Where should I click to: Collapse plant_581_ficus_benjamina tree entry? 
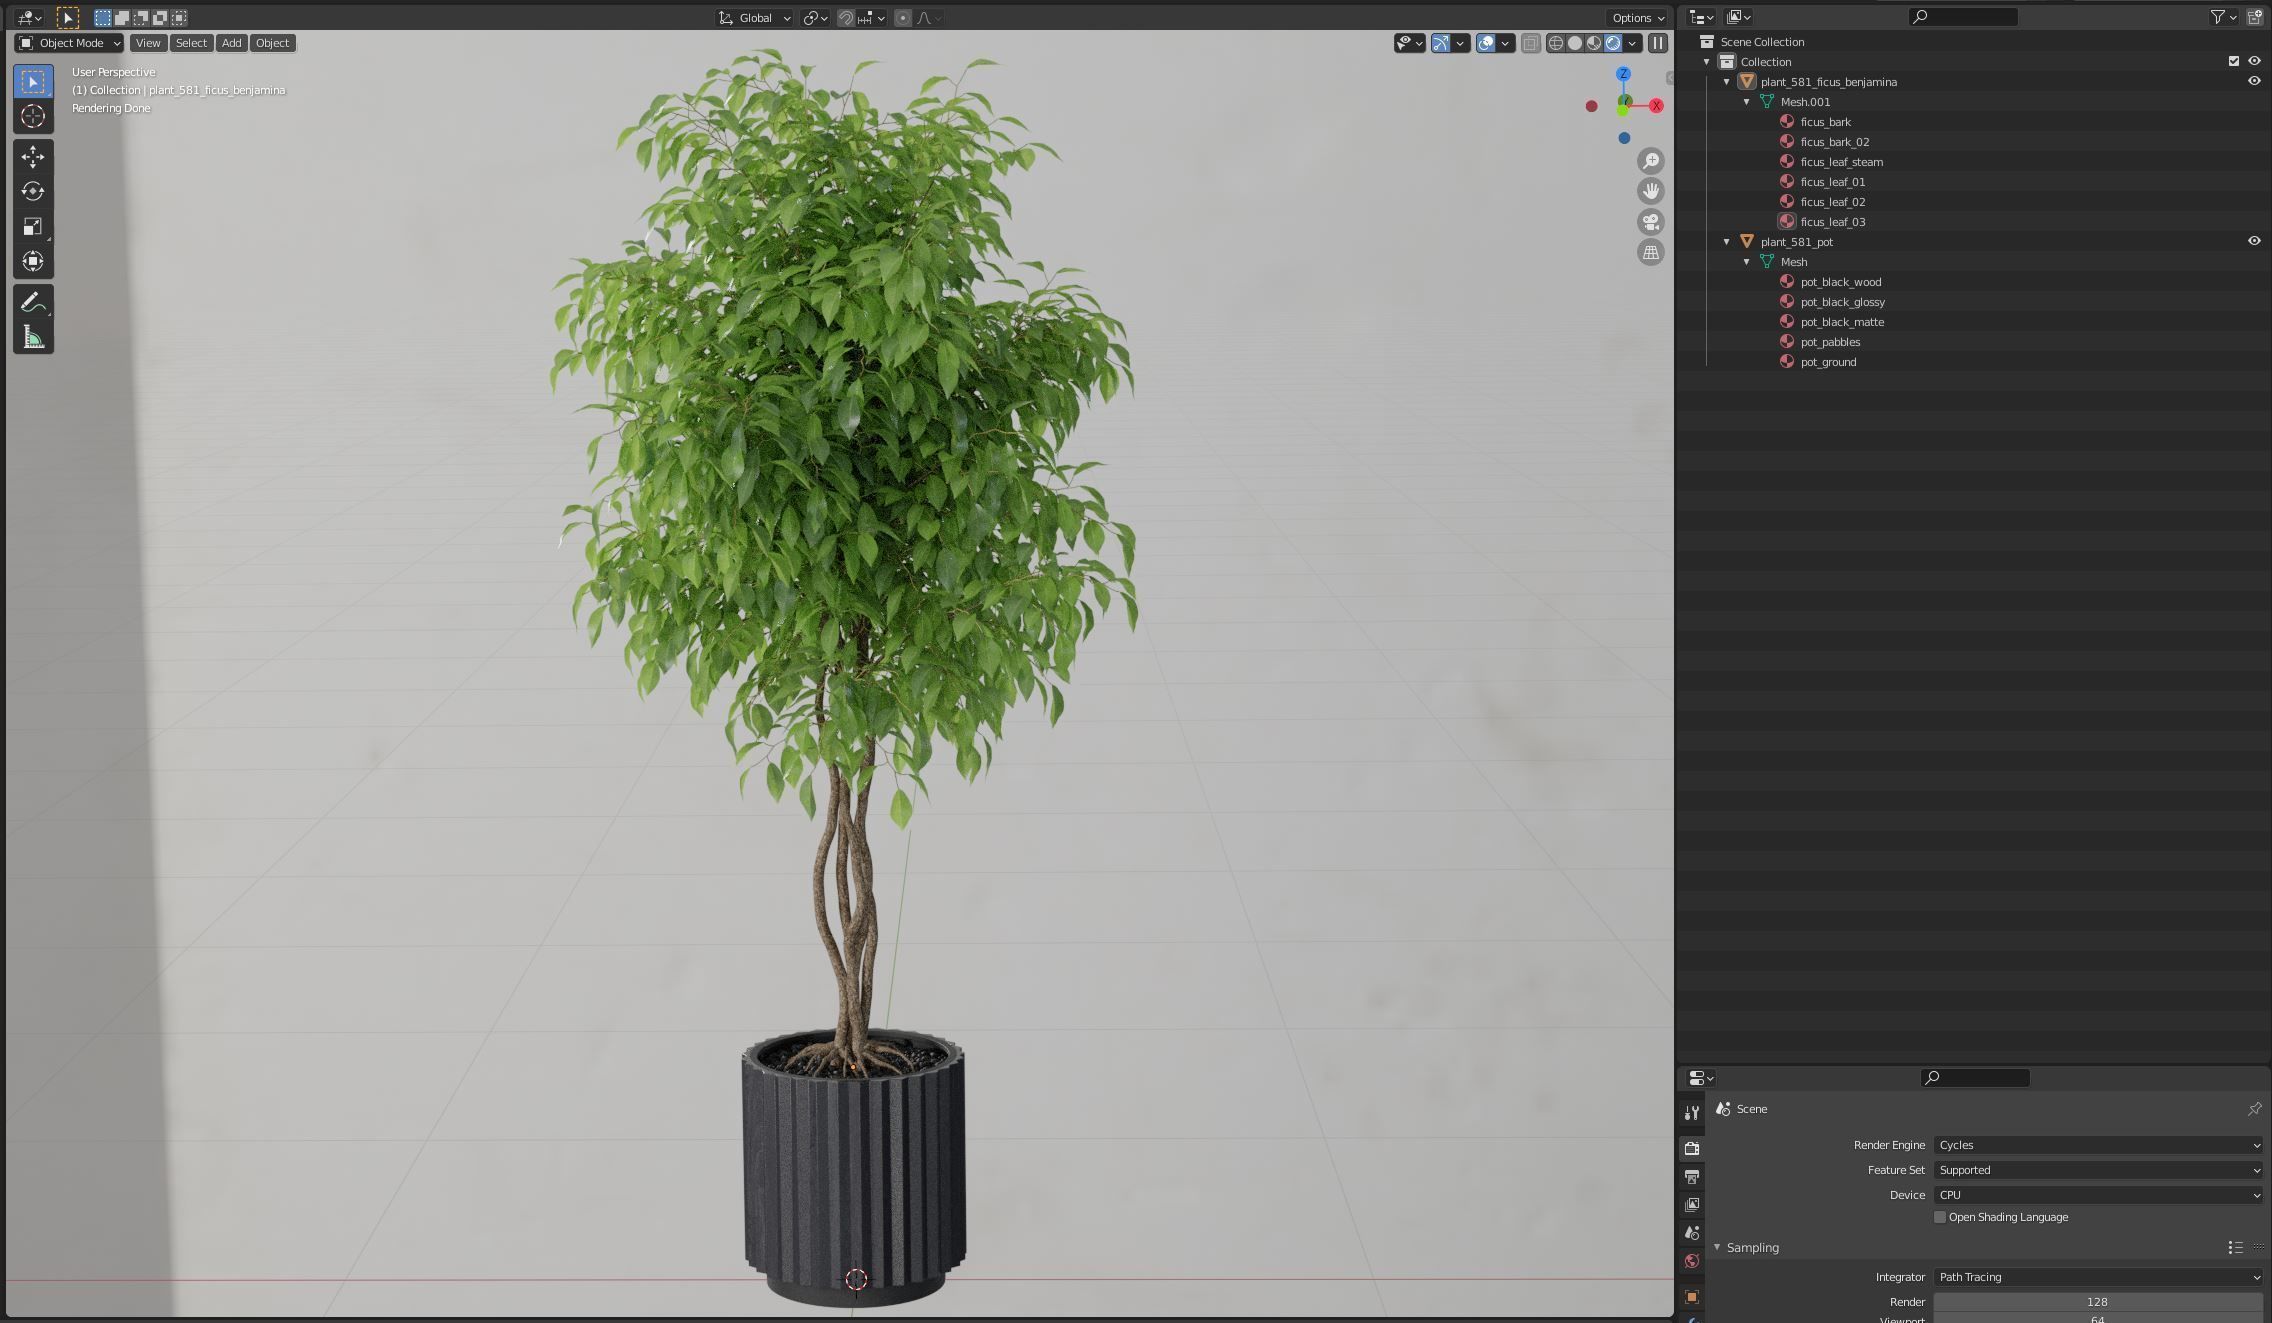(1727, 82)
